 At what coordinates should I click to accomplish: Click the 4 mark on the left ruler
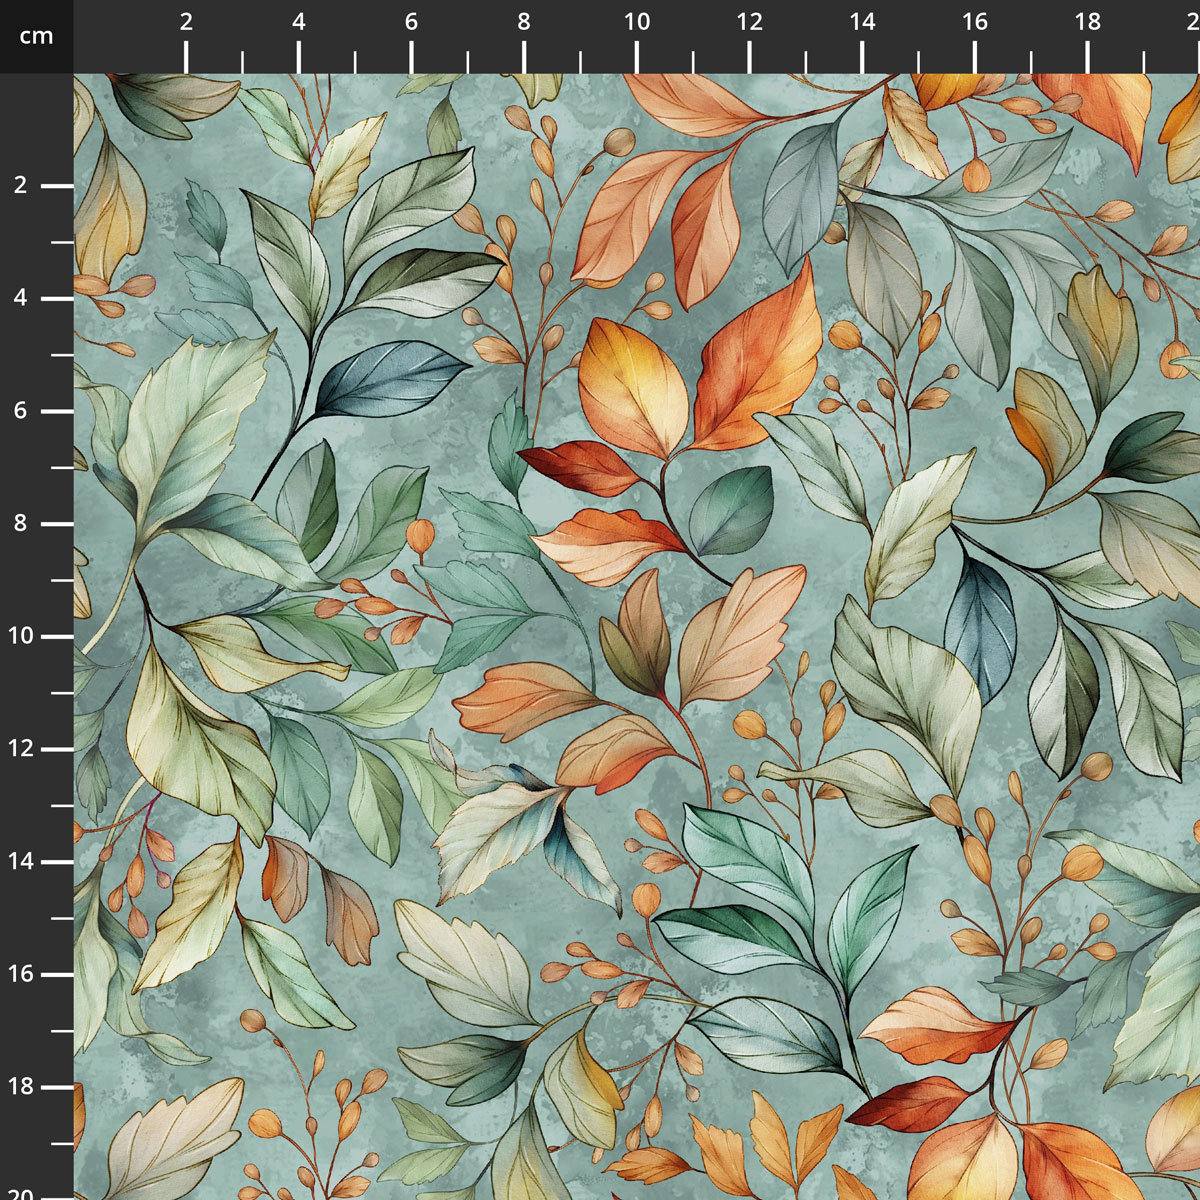pos(22,298)
